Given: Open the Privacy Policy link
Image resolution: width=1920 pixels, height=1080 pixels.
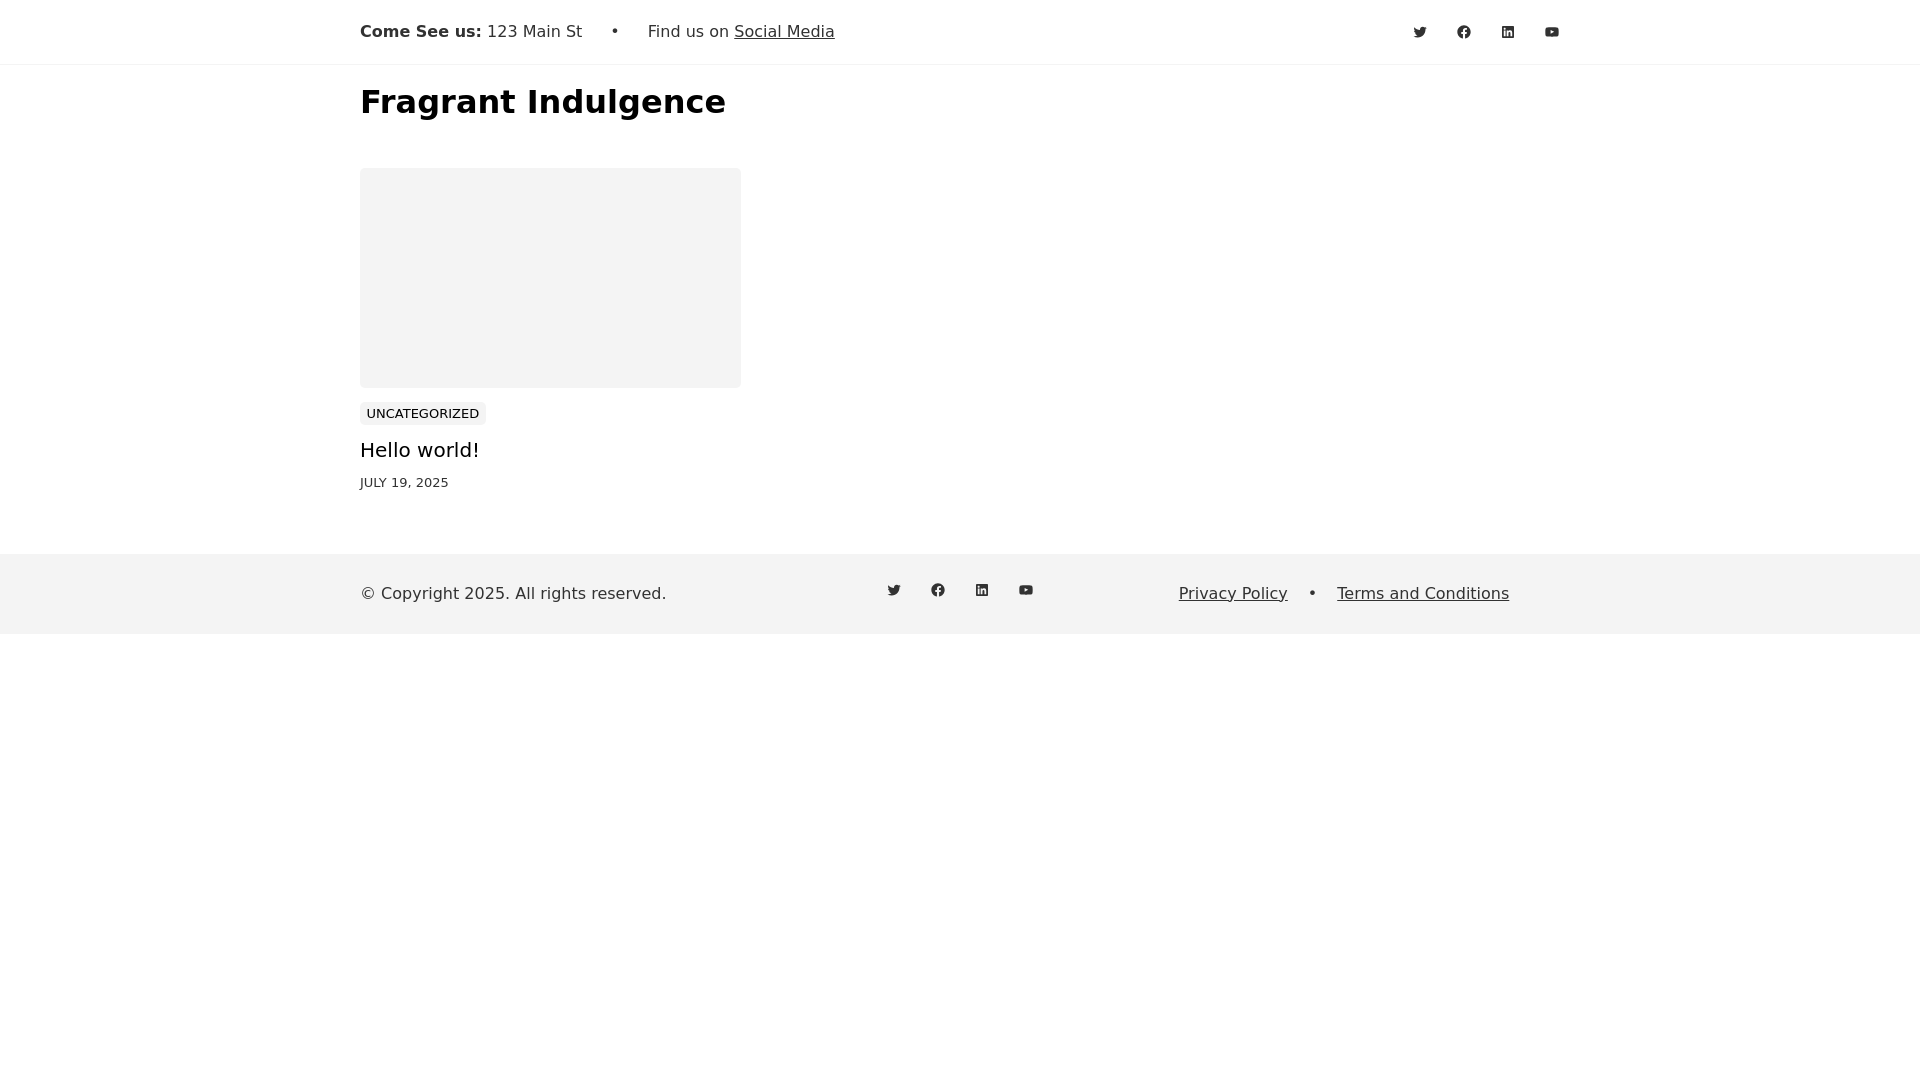Looking at the screenshot, I should (x=1233, y=594).
